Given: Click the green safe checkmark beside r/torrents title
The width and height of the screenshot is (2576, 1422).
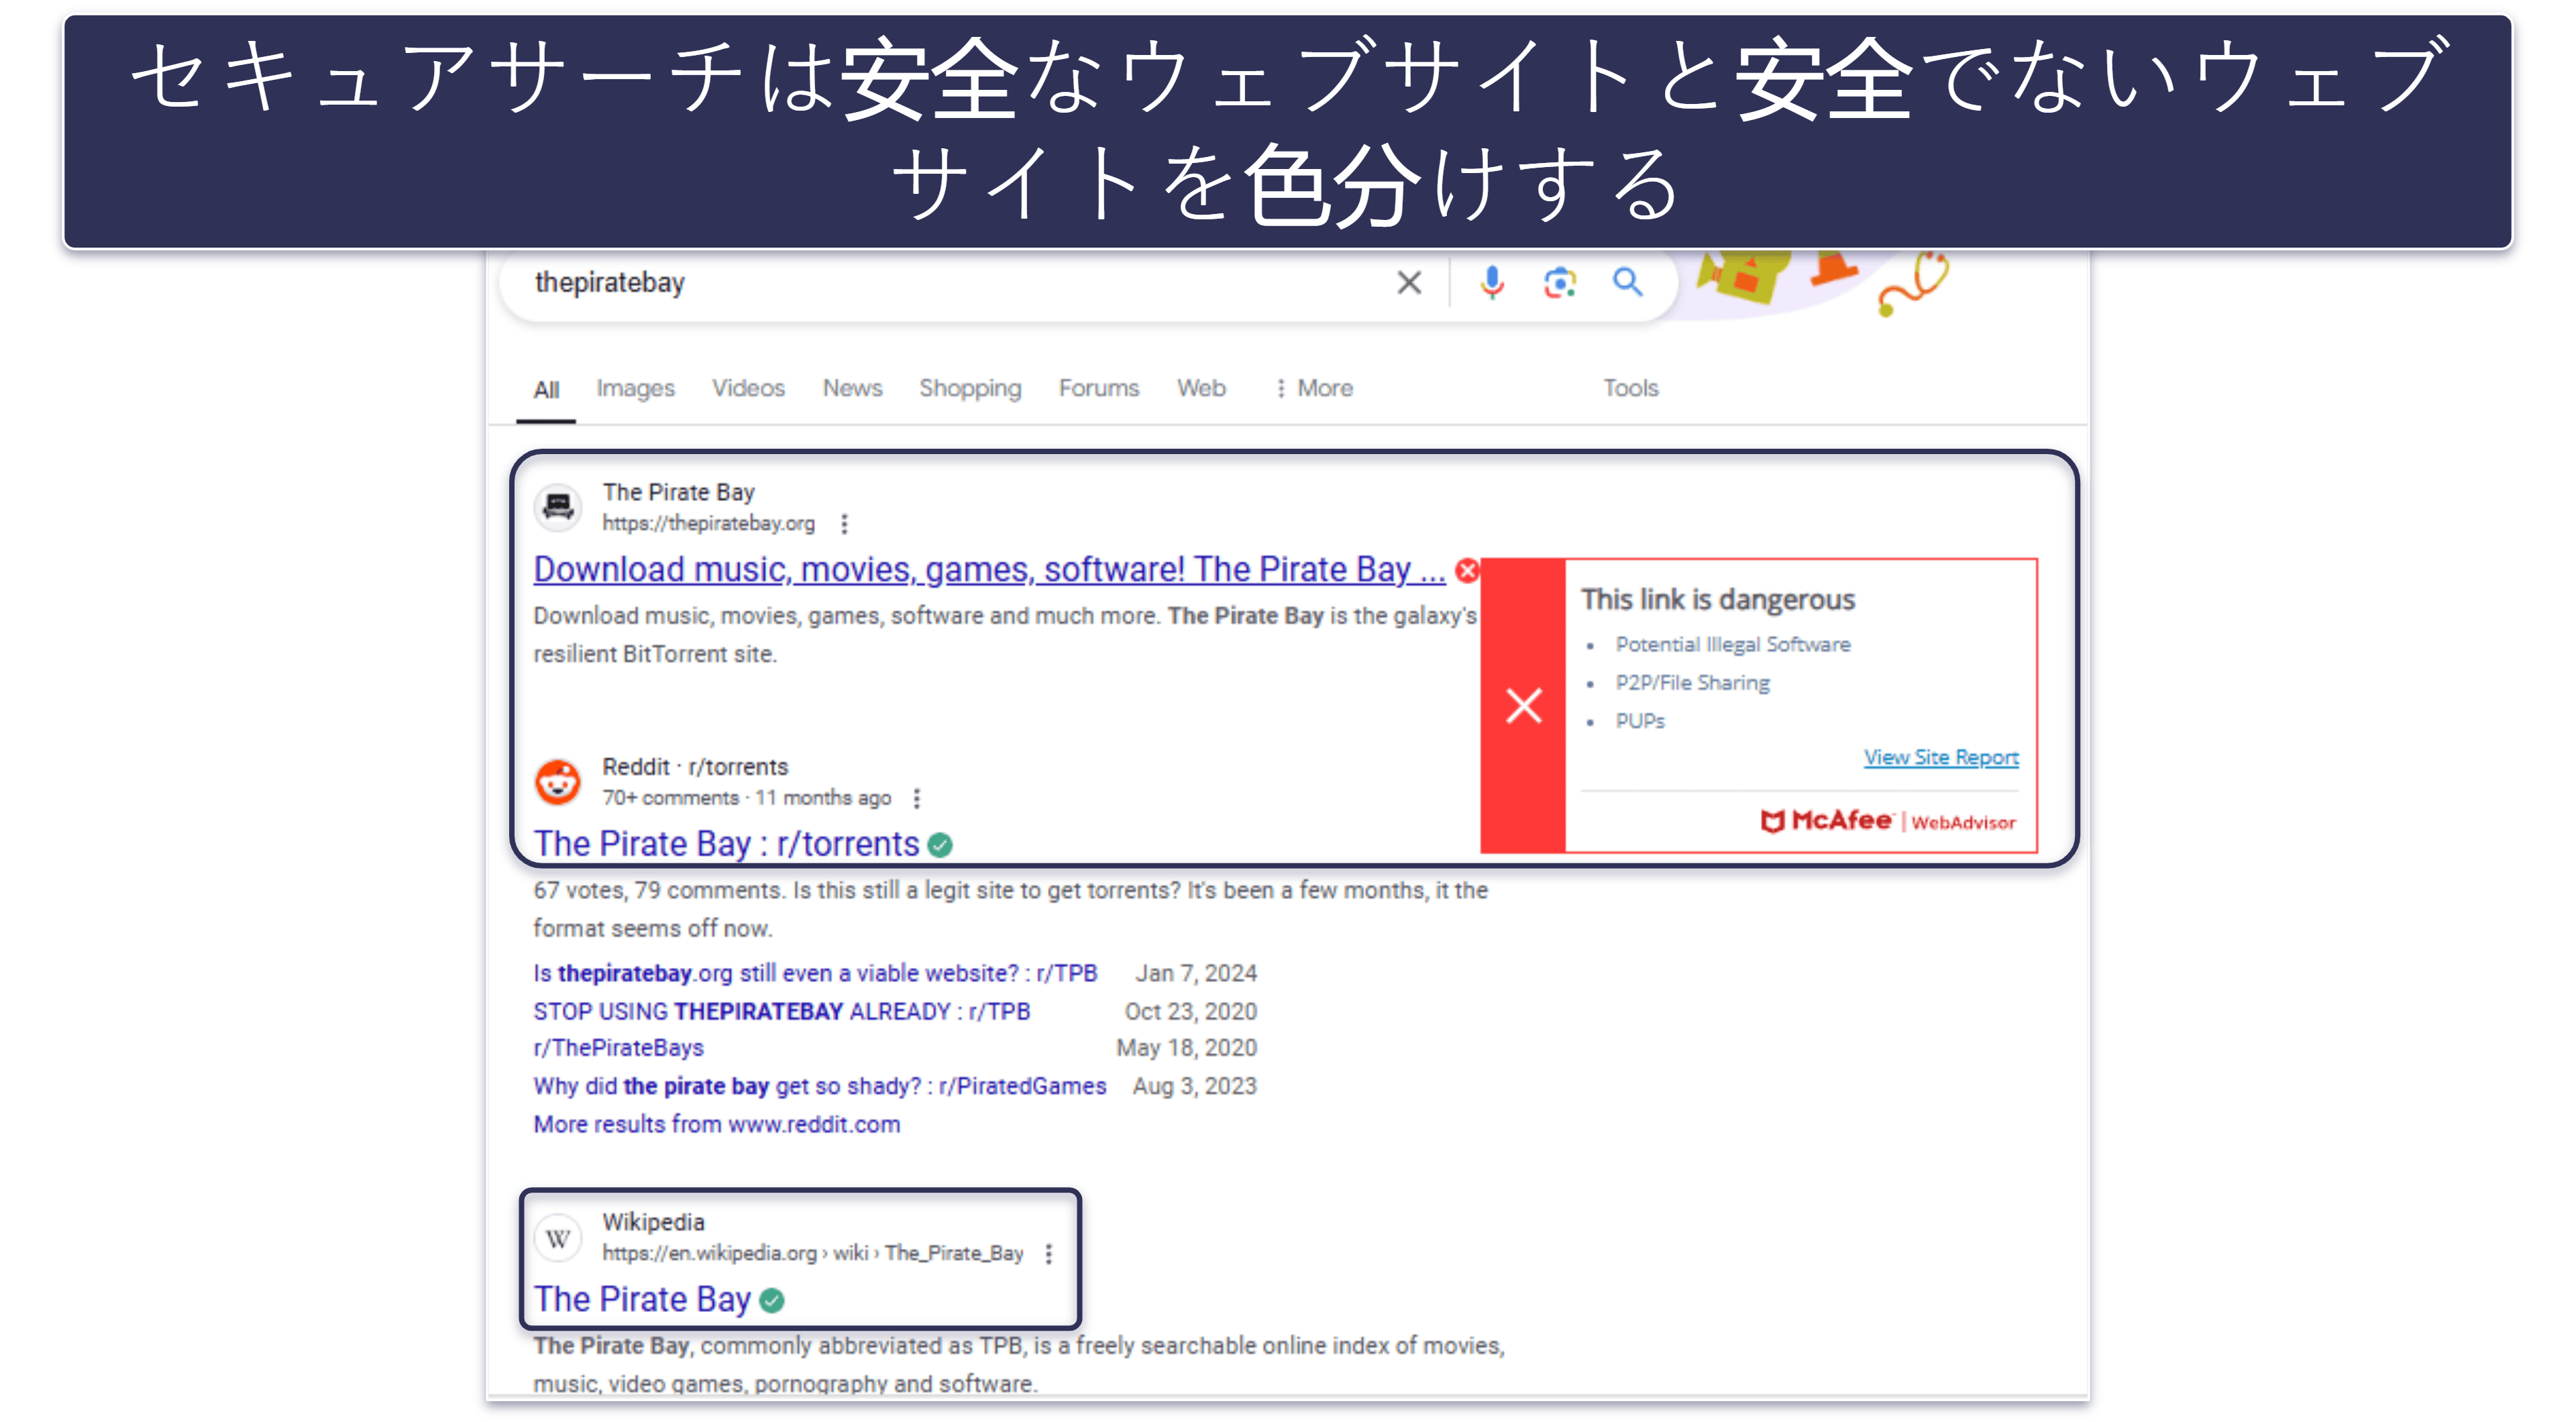Looking at the screenshot, I should (x=939, y=845).
